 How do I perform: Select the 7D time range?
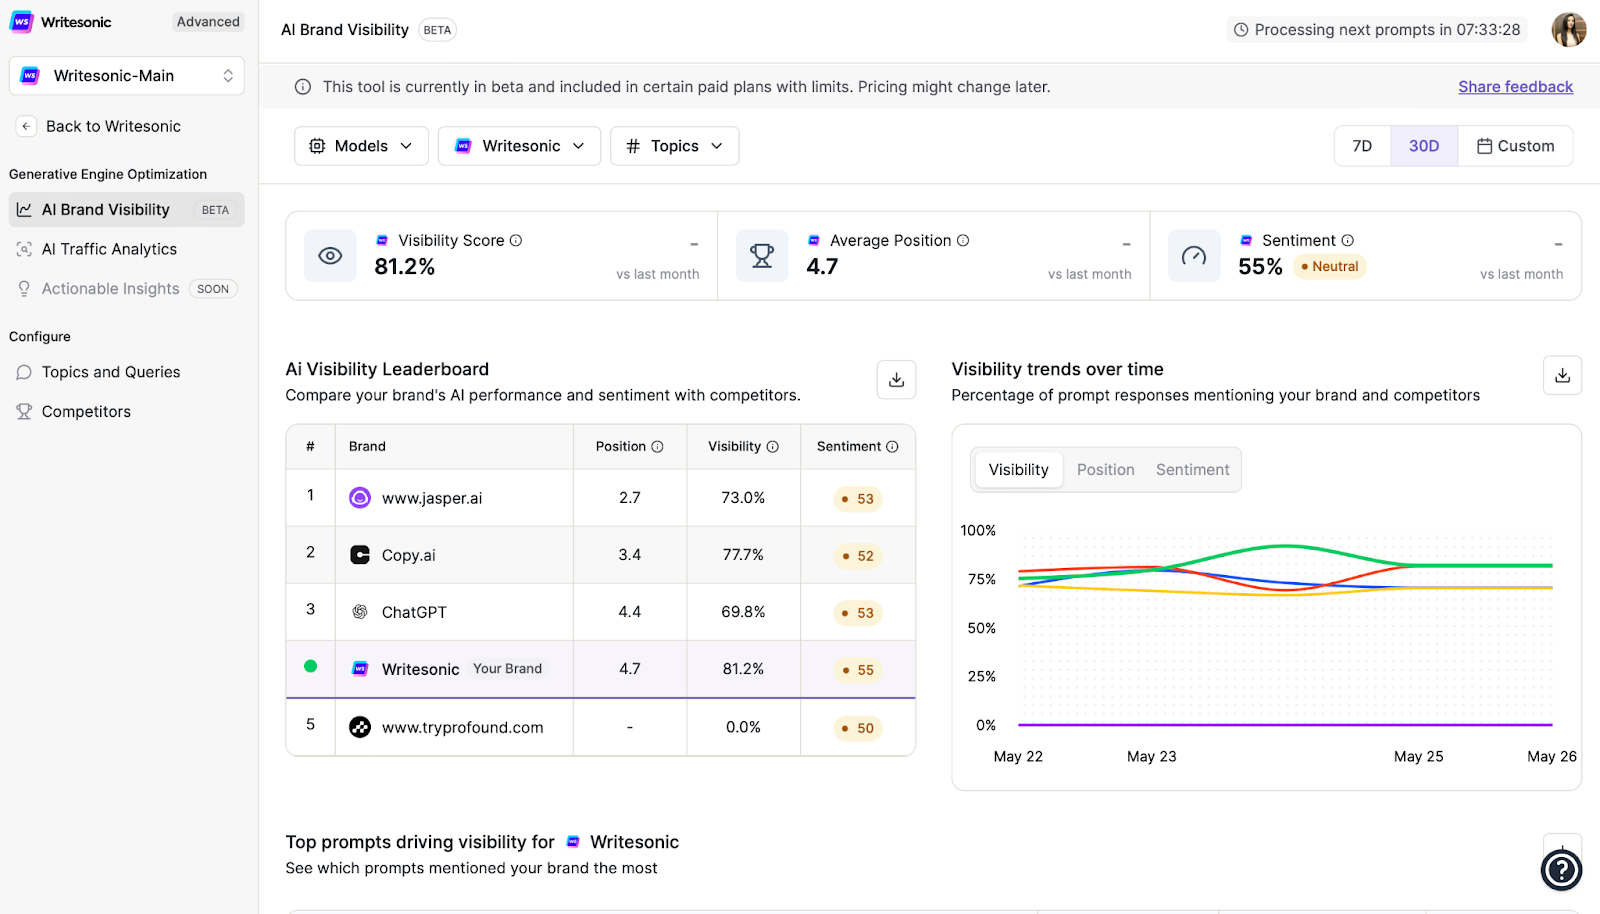click(x=1362, y=146)
